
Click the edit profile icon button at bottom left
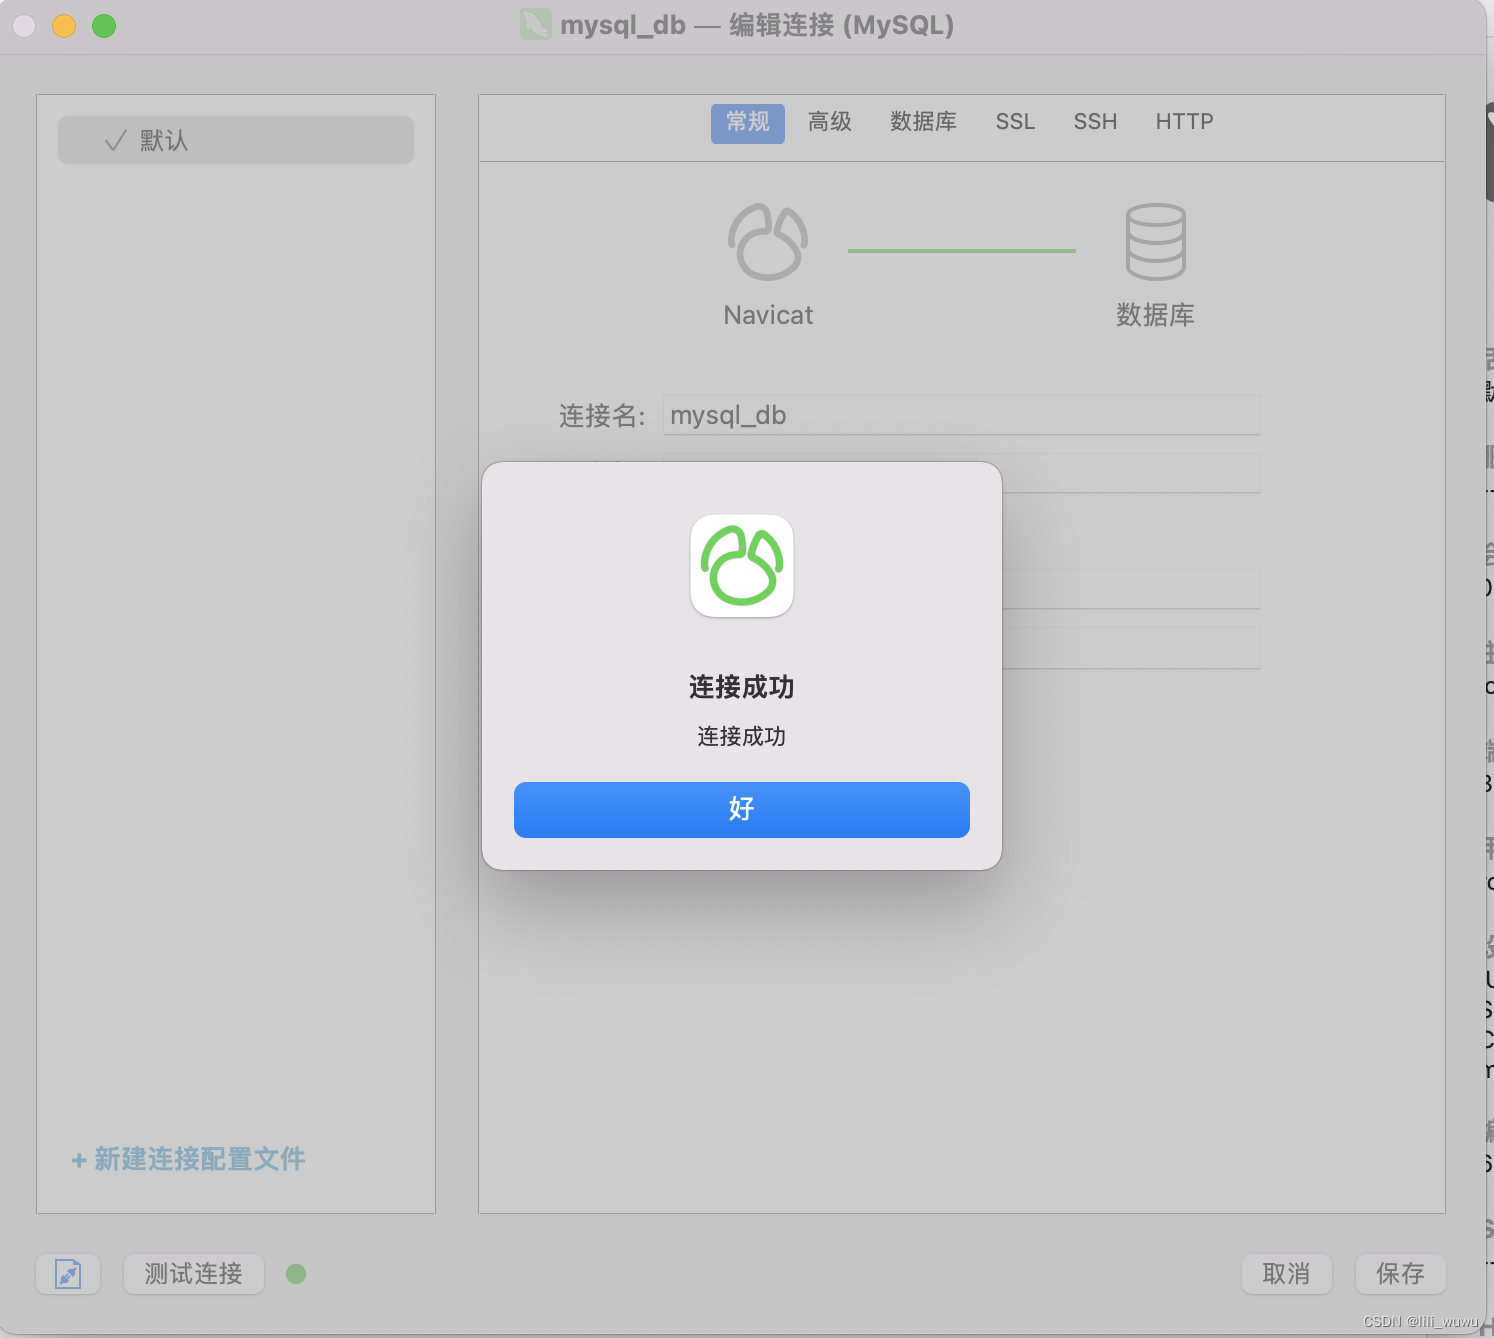coord(68,1274)
